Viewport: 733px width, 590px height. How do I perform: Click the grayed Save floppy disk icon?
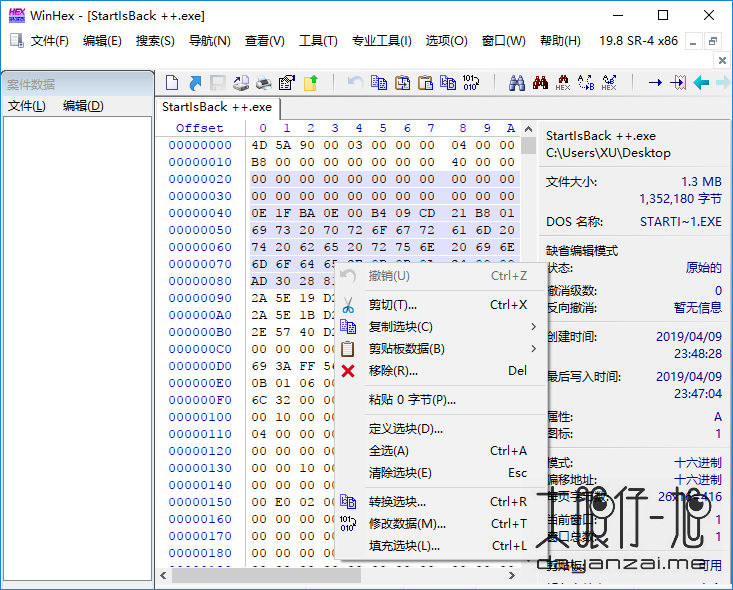217,83
